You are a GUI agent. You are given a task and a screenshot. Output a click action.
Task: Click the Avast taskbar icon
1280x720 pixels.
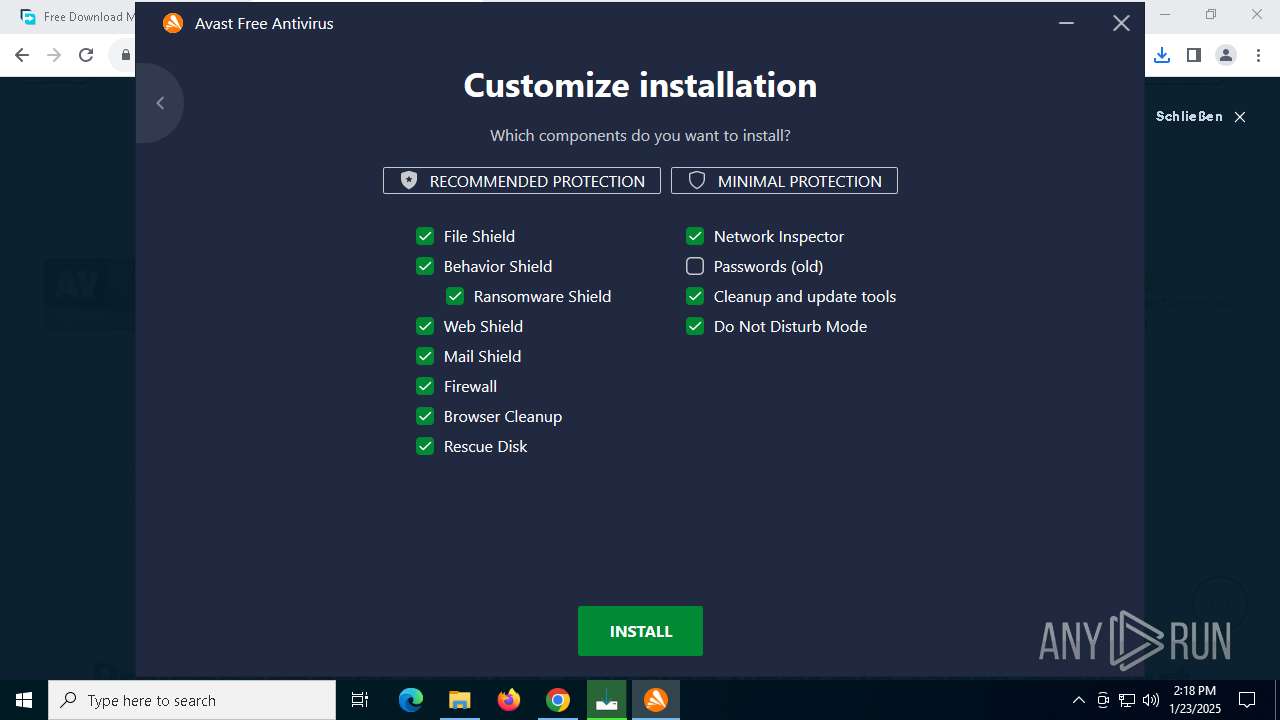(656, 700)
